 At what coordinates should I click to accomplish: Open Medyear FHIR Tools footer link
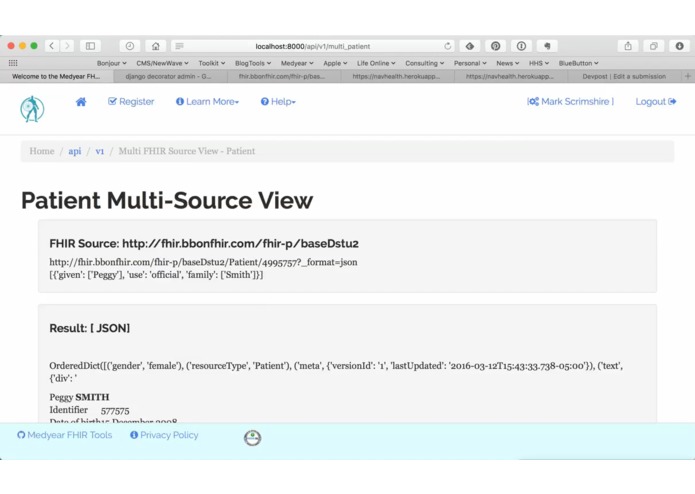pyautogui.click(x=65, y=435)
